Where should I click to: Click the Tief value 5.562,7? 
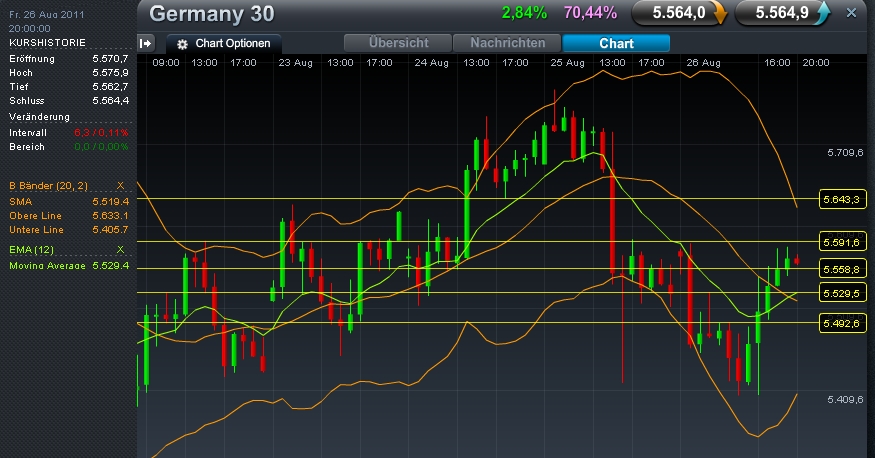(110, 86)
